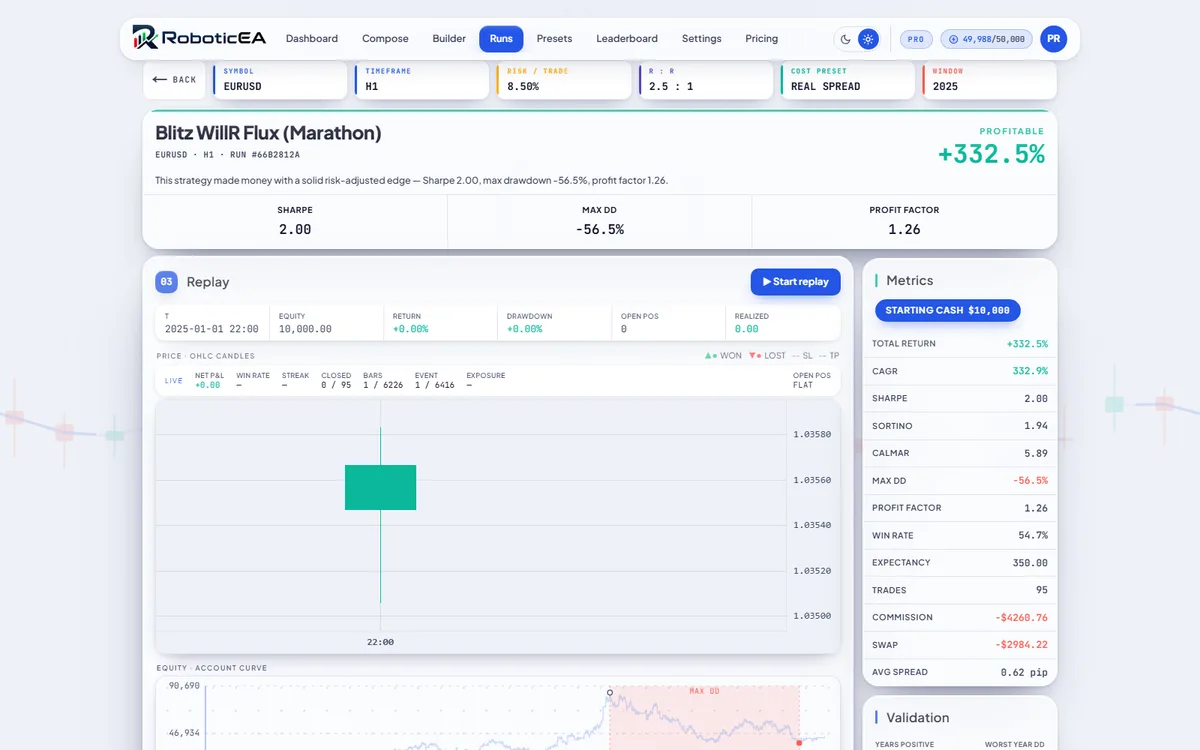Click the strategy title Blitz WillR Flux

[x=268, y=133]
